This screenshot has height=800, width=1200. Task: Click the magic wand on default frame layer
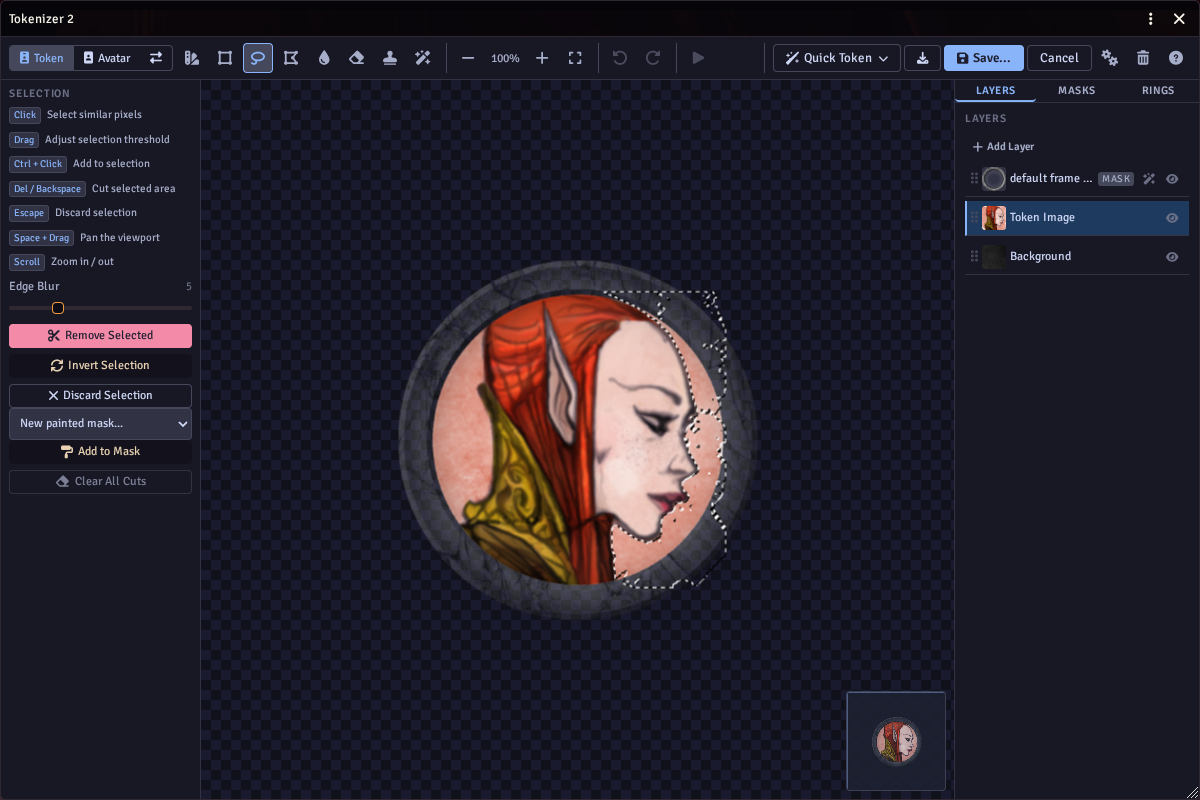1149,179
